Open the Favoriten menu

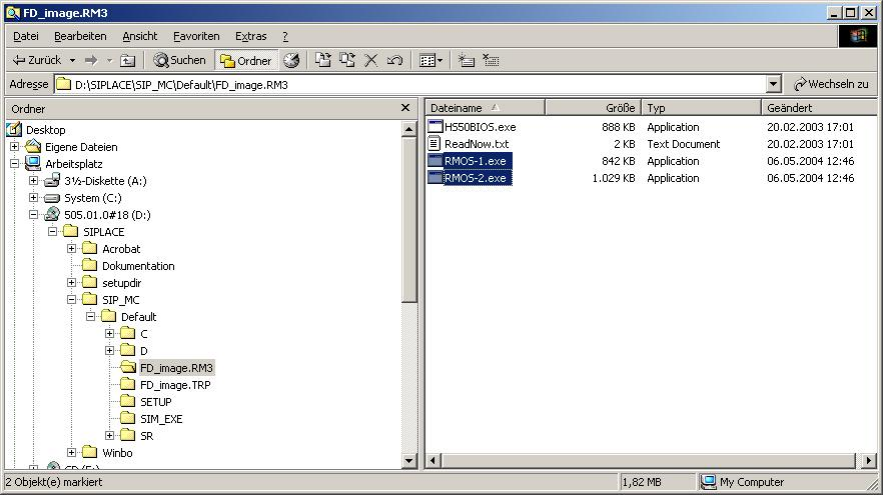click(196, 36)
